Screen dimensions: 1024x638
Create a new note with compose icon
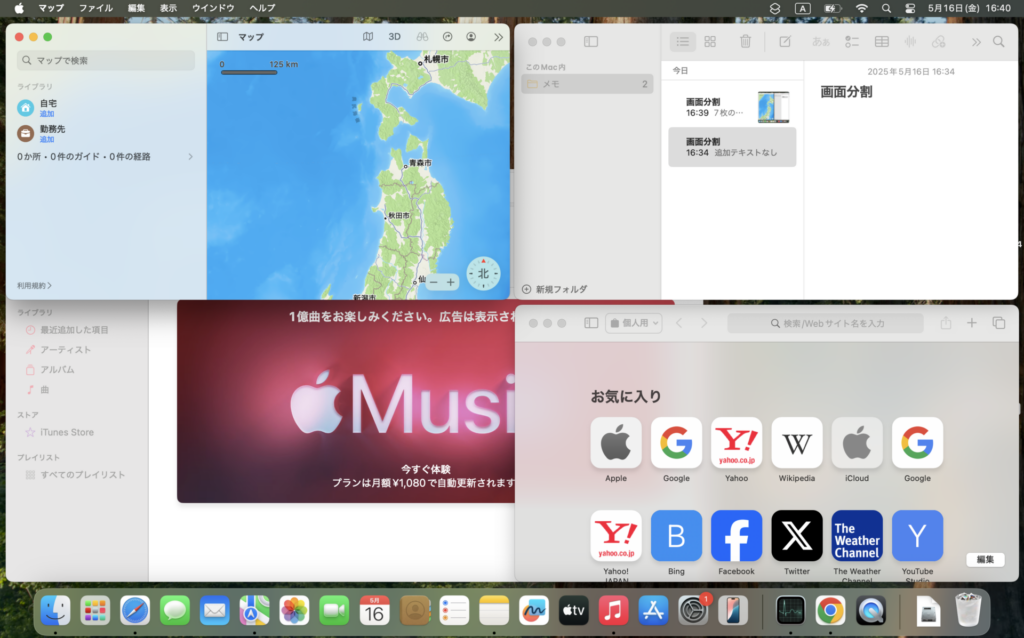(x=785, y=42)
